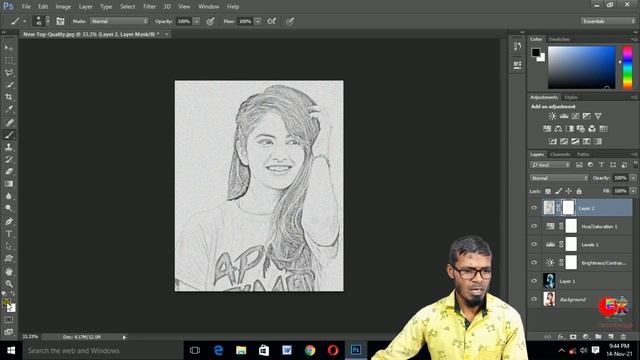640x360 pixels.
Task: Select the Background layer thumbnail
Action: coord(549,299)
